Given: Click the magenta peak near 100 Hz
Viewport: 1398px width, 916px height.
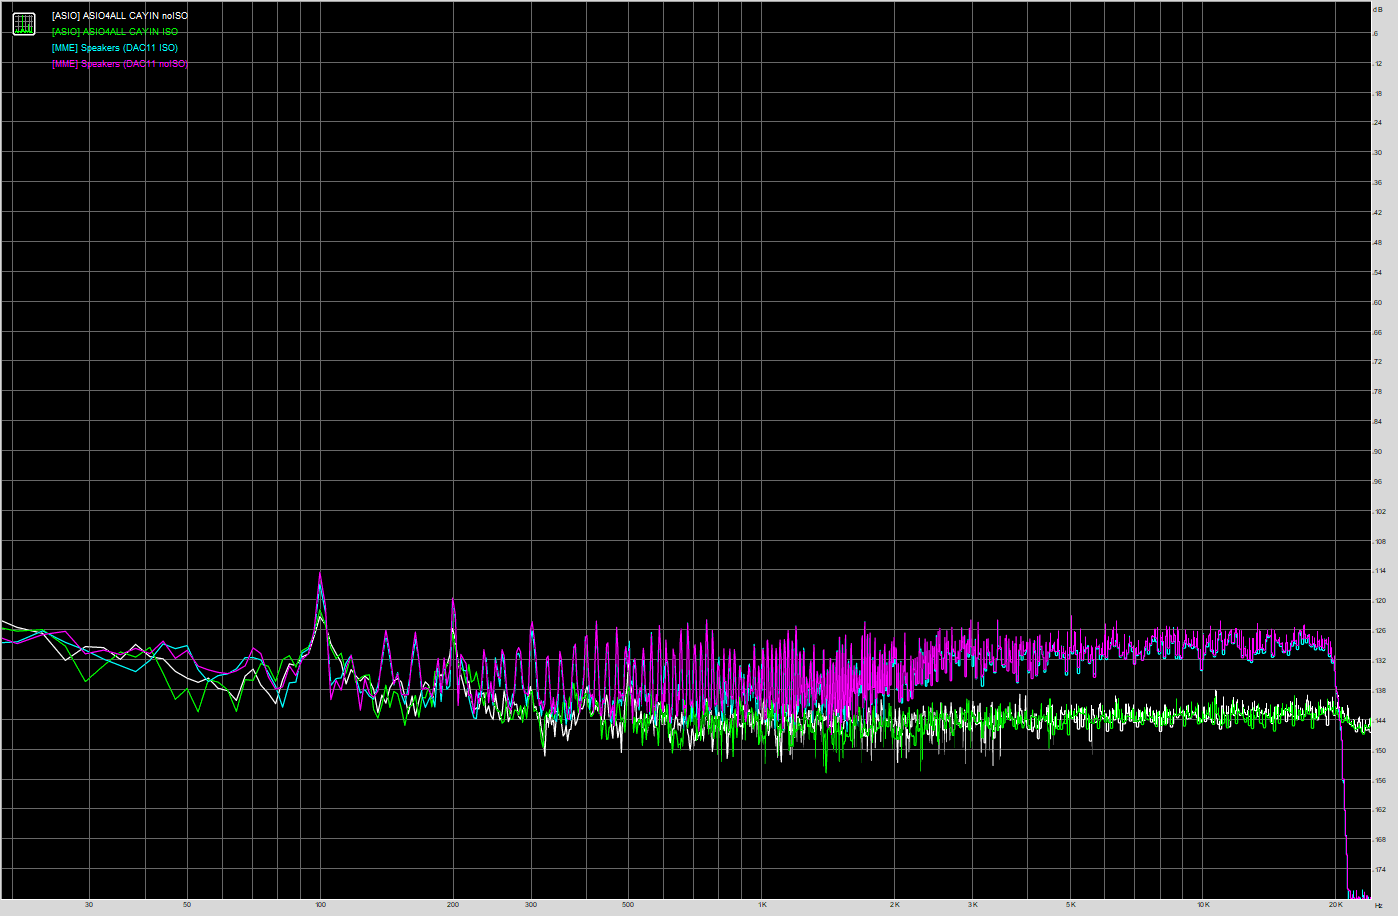Looking at the screenshot, I should point(321,573).
